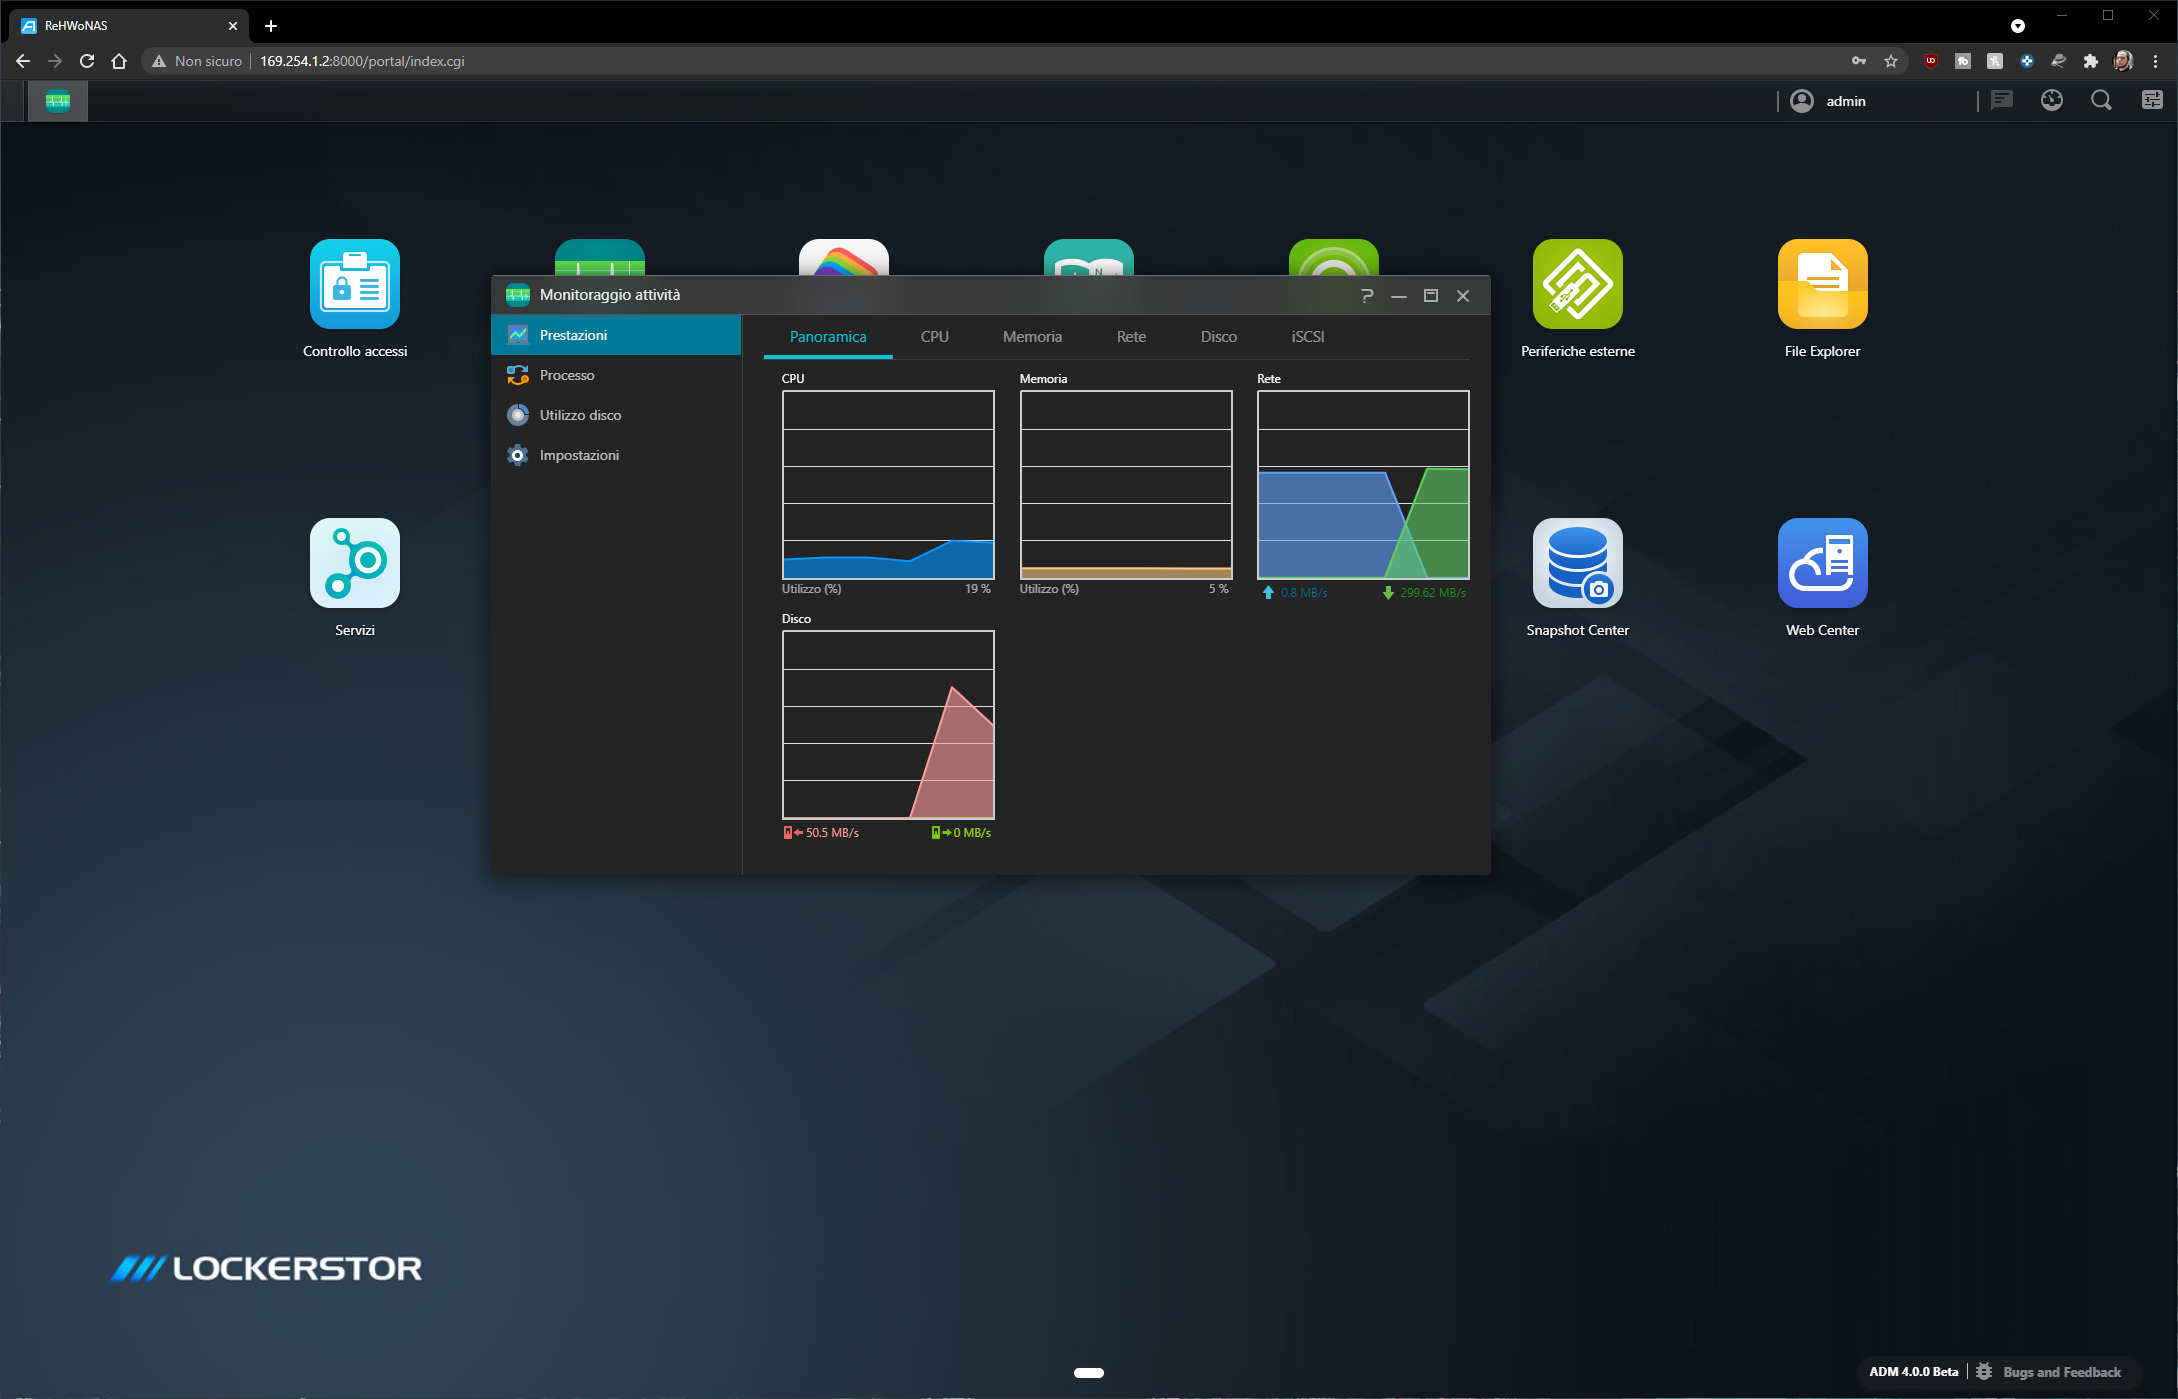2178x1399 pixels.
Task: Select Processo in the sidebar
Action: (x=567, y=375)
